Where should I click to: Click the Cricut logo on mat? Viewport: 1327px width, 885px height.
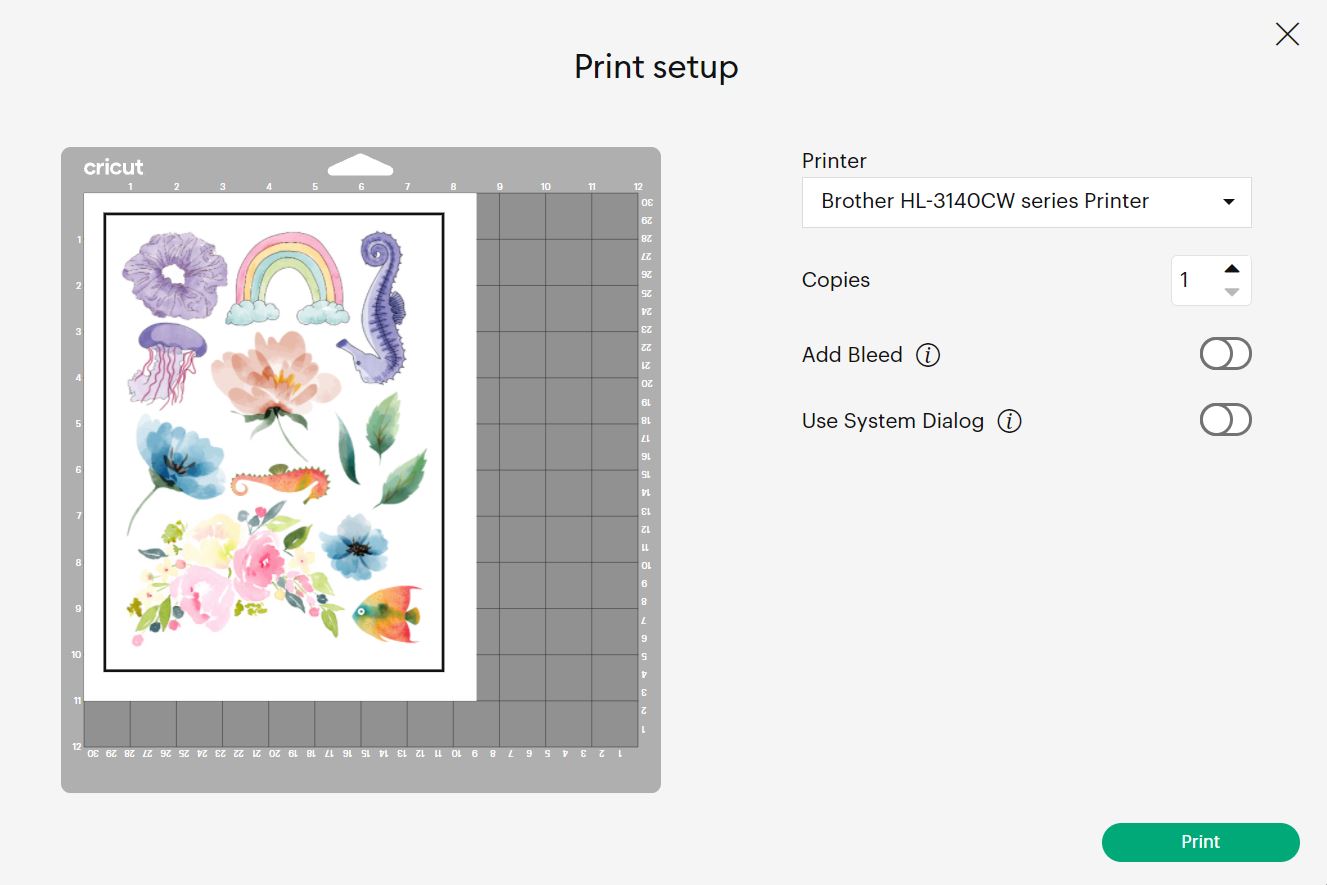coord(113,167)
